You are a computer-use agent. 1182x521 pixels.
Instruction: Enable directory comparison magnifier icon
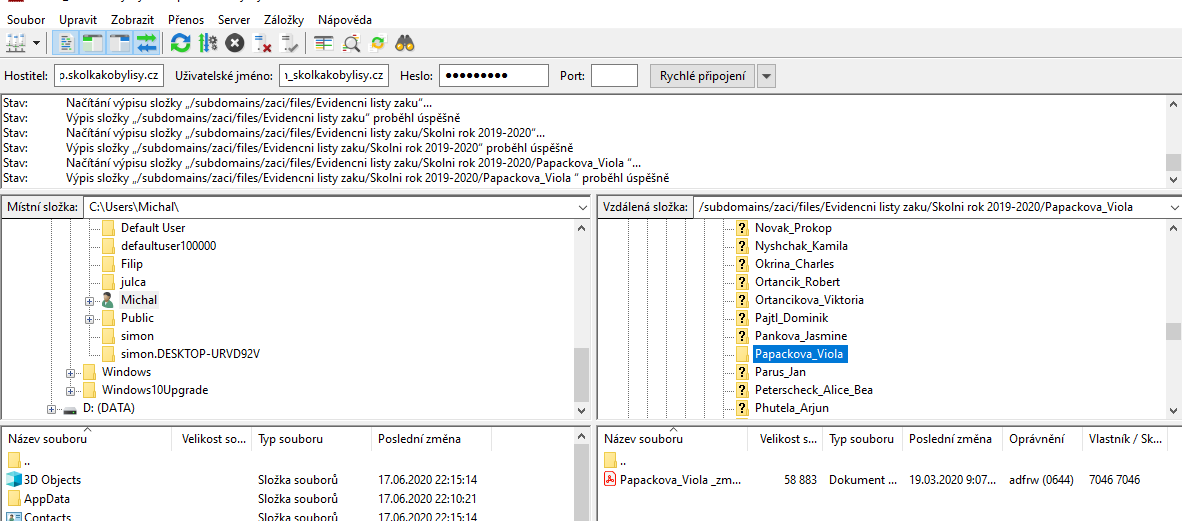pos(351,43)
